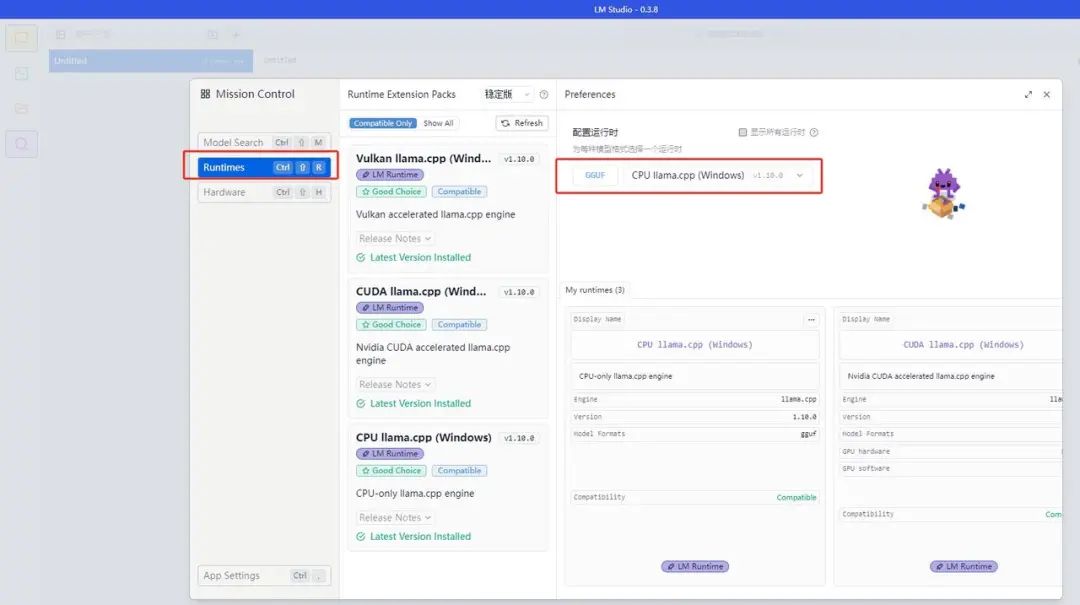Click the 'gguf' Model Formats value
This screenshot has width=1080, height=605.
(808, 434)
